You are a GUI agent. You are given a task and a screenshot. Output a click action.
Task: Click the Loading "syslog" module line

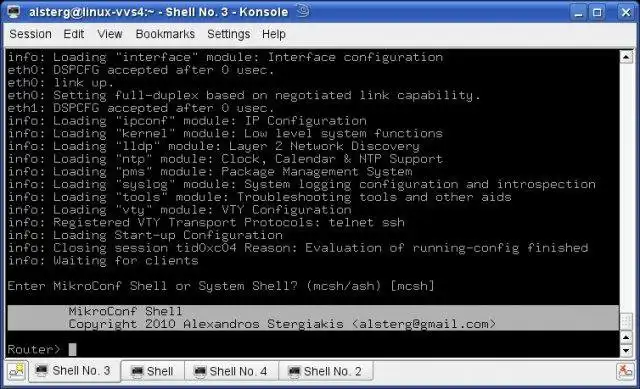pyautogui.click(x=302, y=184)
